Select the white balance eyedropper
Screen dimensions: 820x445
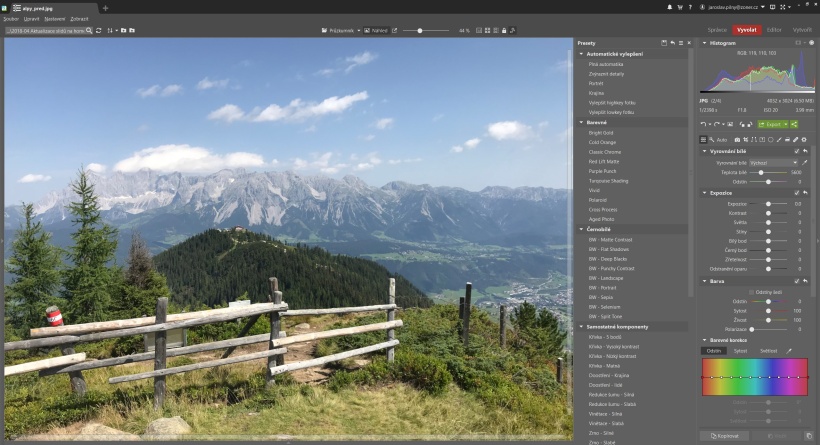pos(805,163)
